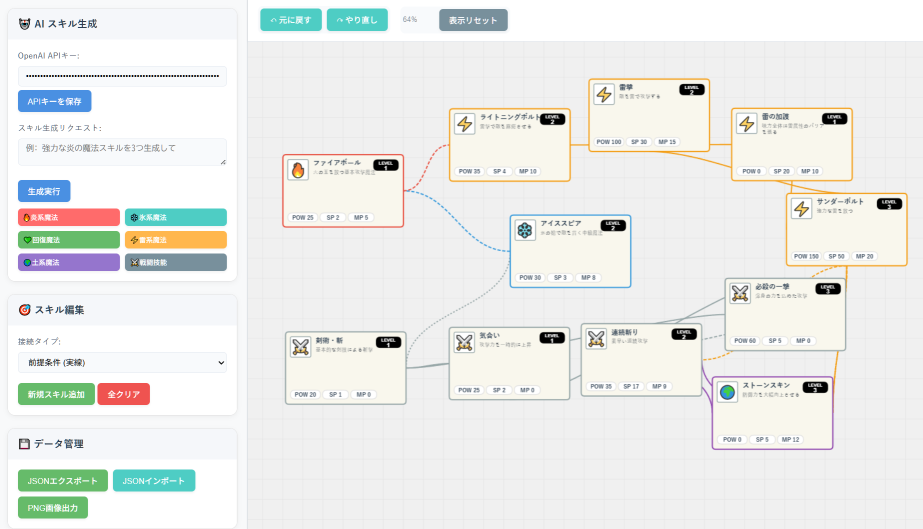
Task: Click the lightning icon on the 雷の加護 node
Action: click(747, 123)
